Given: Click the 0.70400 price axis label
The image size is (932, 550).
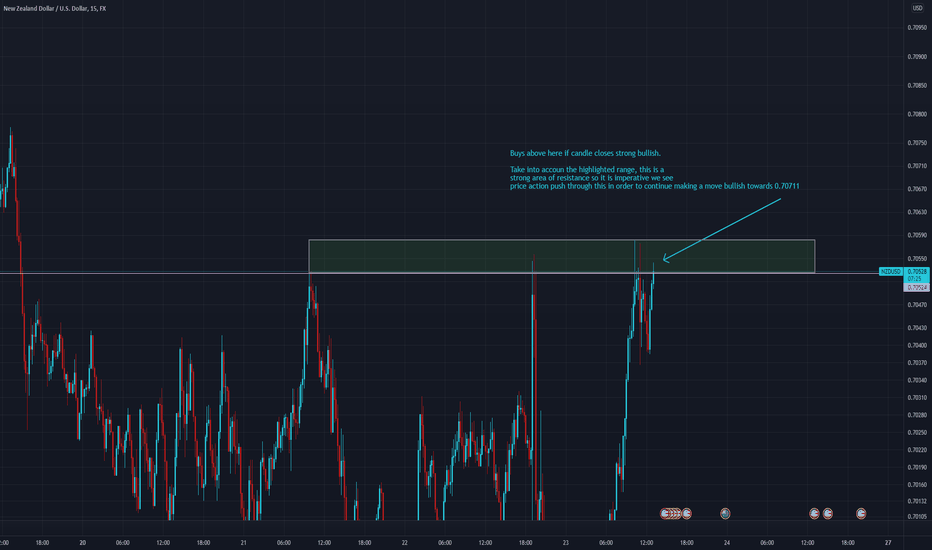Looking at the screenshot, I should 917,345.
